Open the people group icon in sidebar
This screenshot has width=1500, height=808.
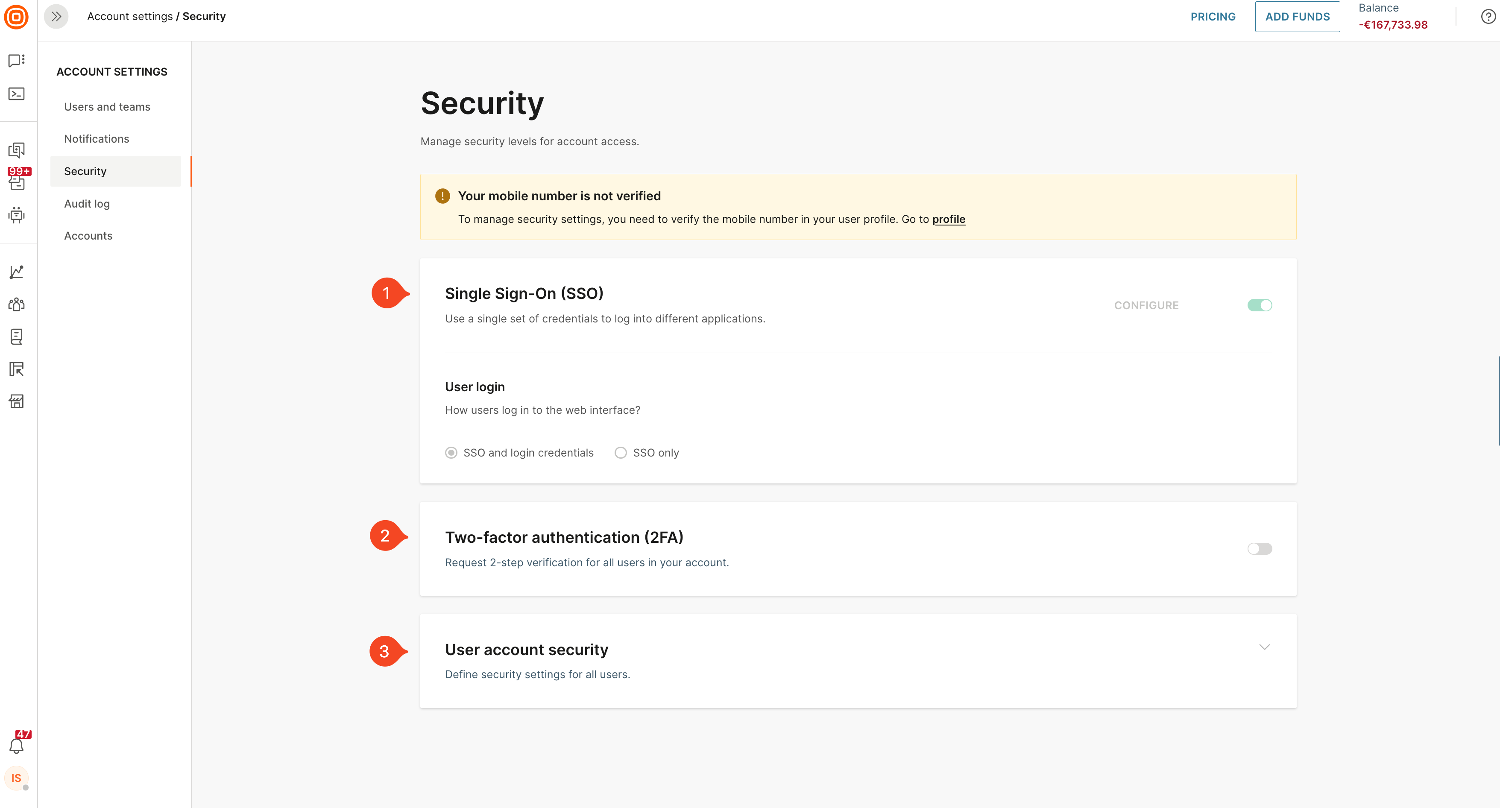(16, 305)
